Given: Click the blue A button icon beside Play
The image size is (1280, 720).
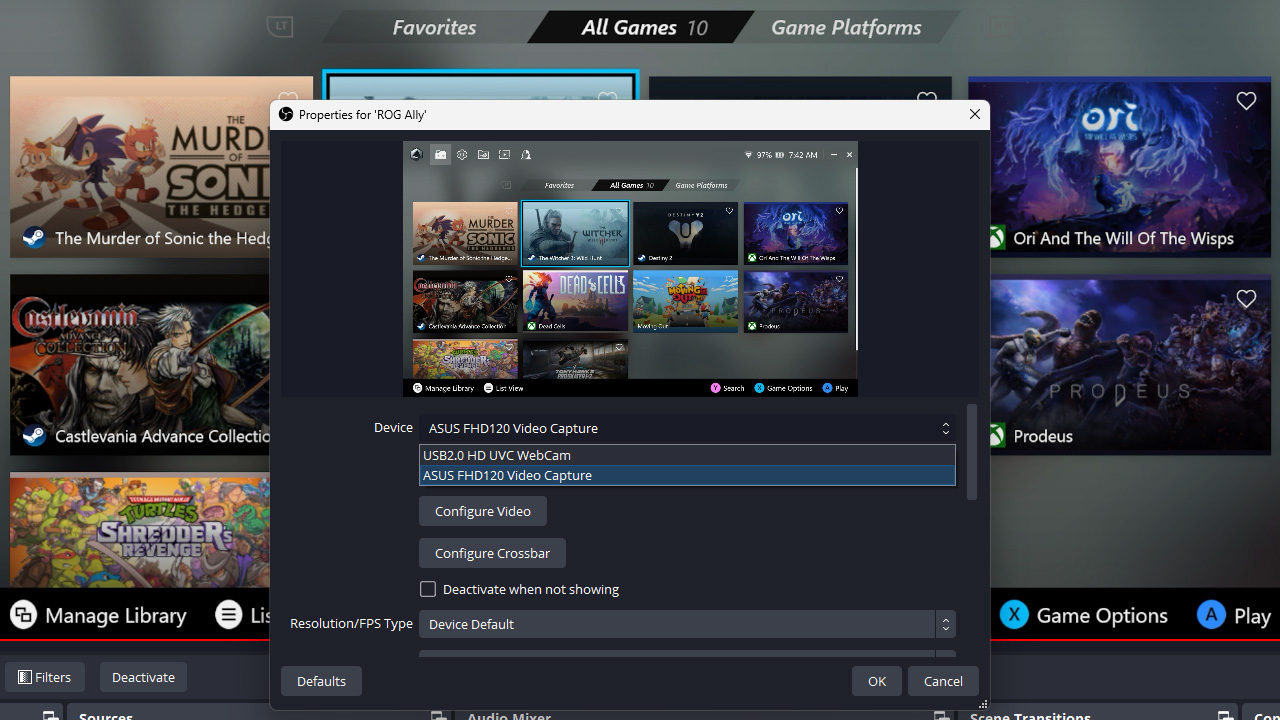Looking at the screenshot, I should [1211, 615].
